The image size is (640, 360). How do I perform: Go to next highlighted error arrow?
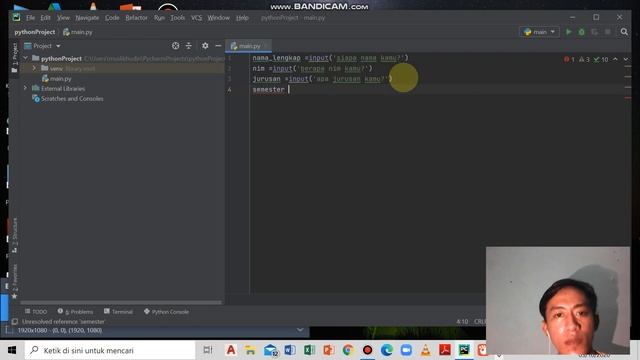(x=625, y=60)
